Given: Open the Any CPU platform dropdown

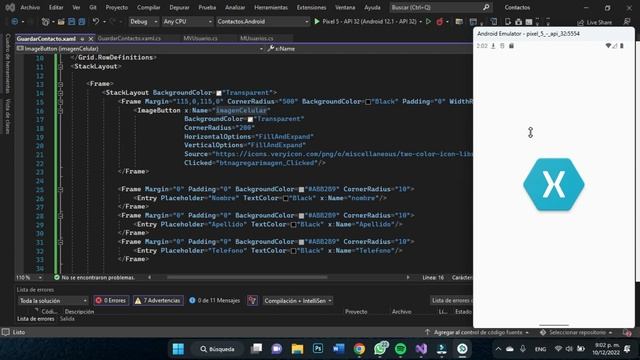Looking at the screenshot, I should coord(187,21).
